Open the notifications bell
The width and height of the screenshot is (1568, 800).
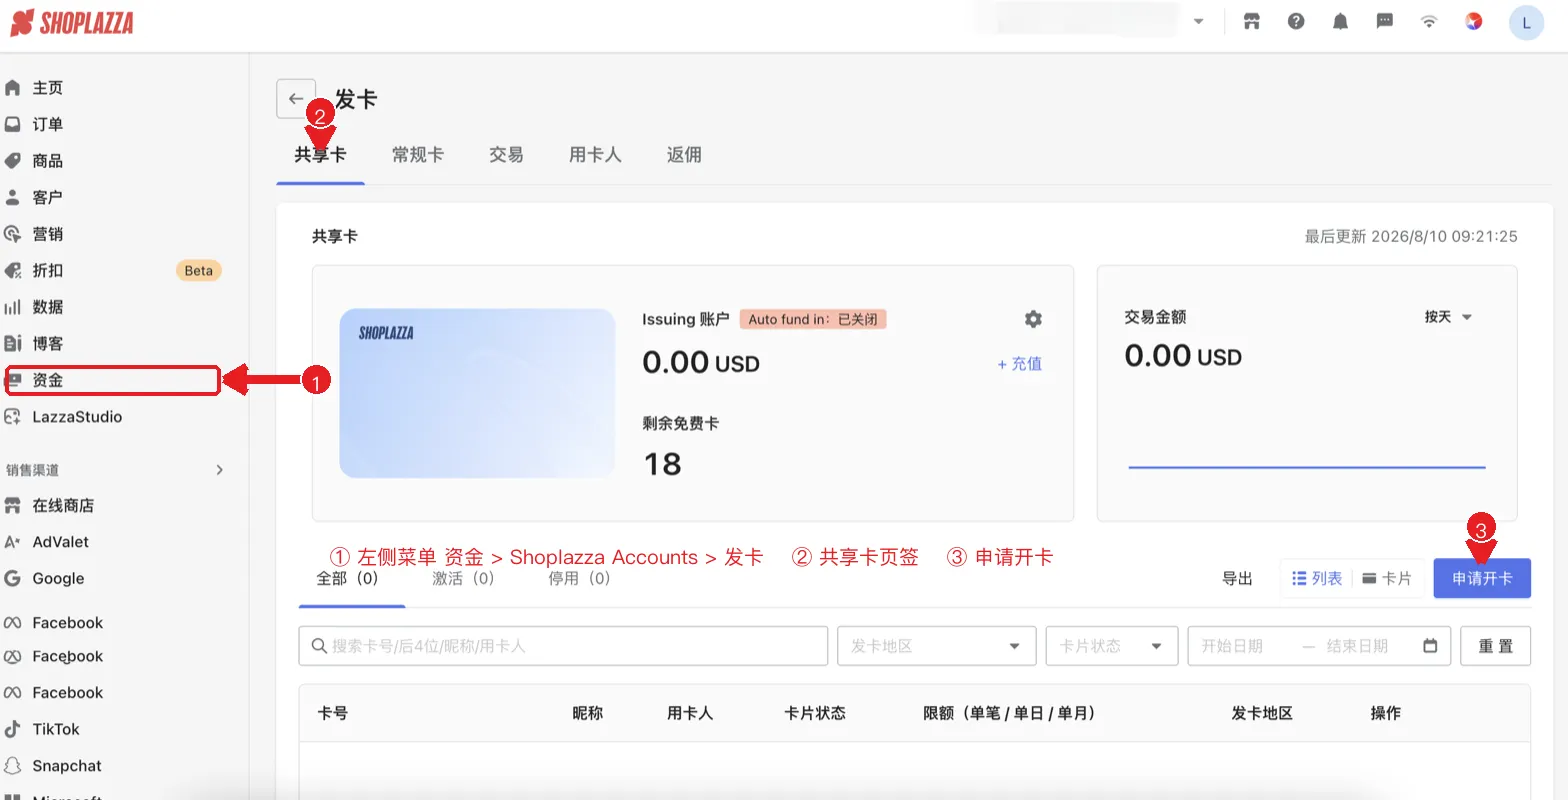point(1340,21)
